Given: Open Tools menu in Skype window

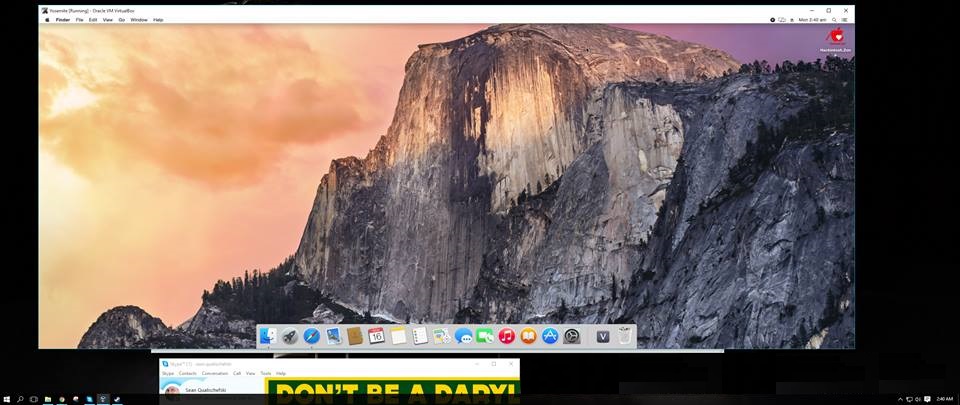Looking at the screenshot, I should click(266, 373).
